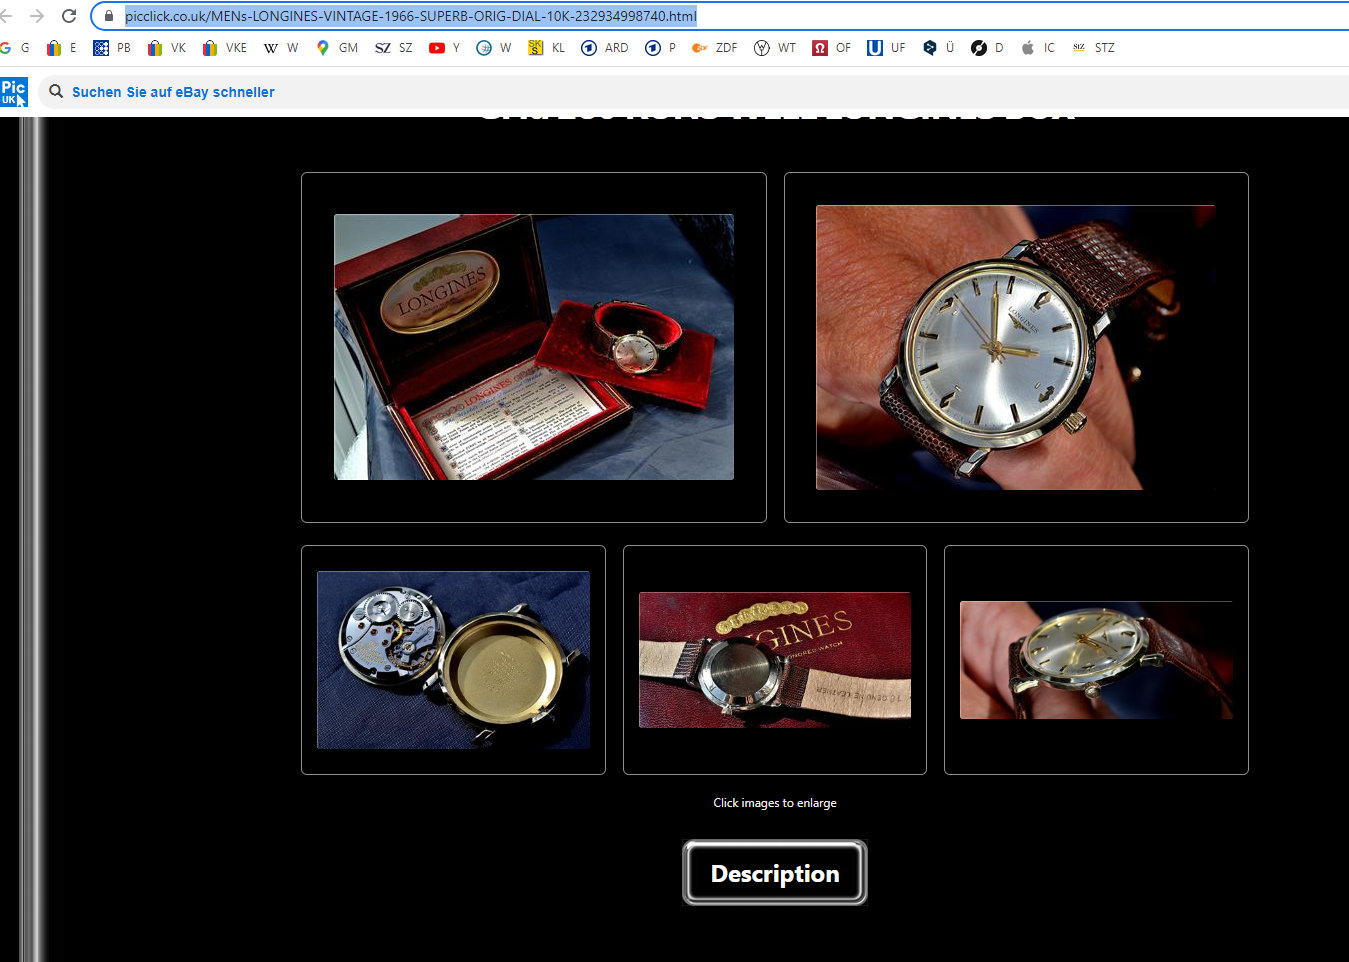Open the Apple IC bookmark

click(x=1038, y=48)
